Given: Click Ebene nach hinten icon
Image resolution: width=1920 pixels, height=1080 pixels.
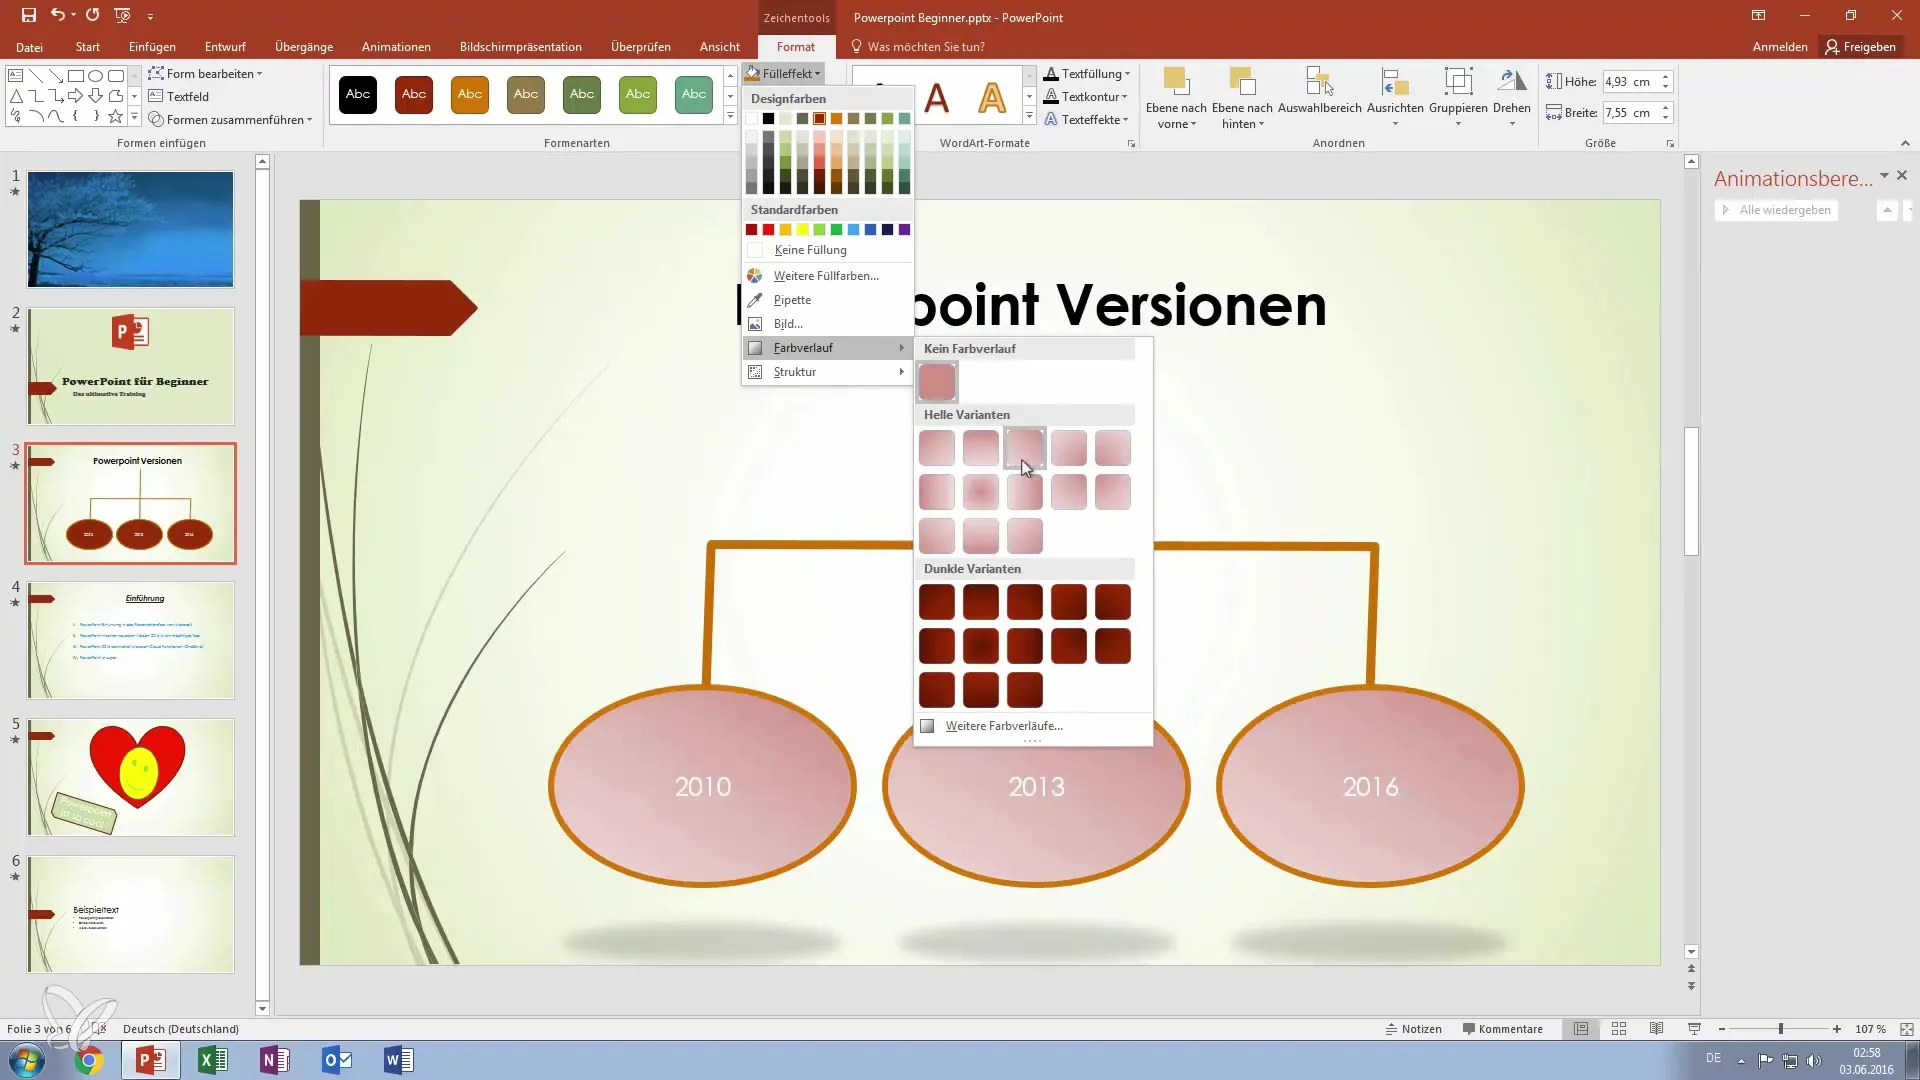Looking at the screenshot, I should coord(1242,83).
